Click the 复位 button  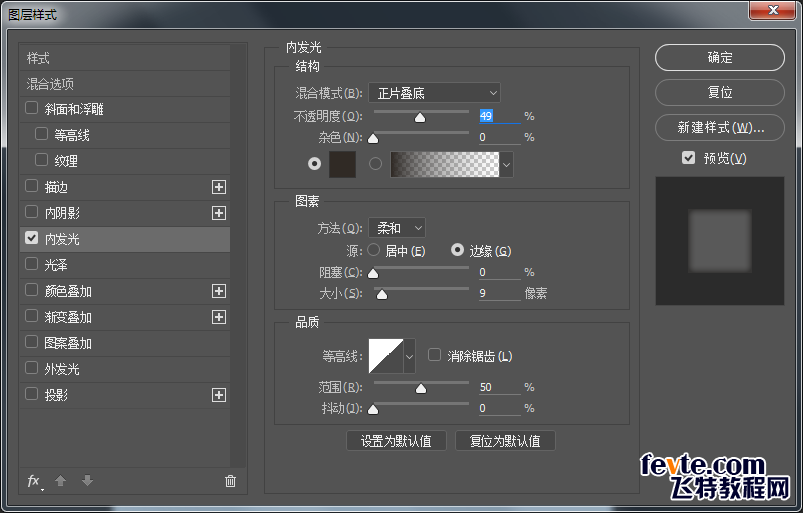click(720, 92)
